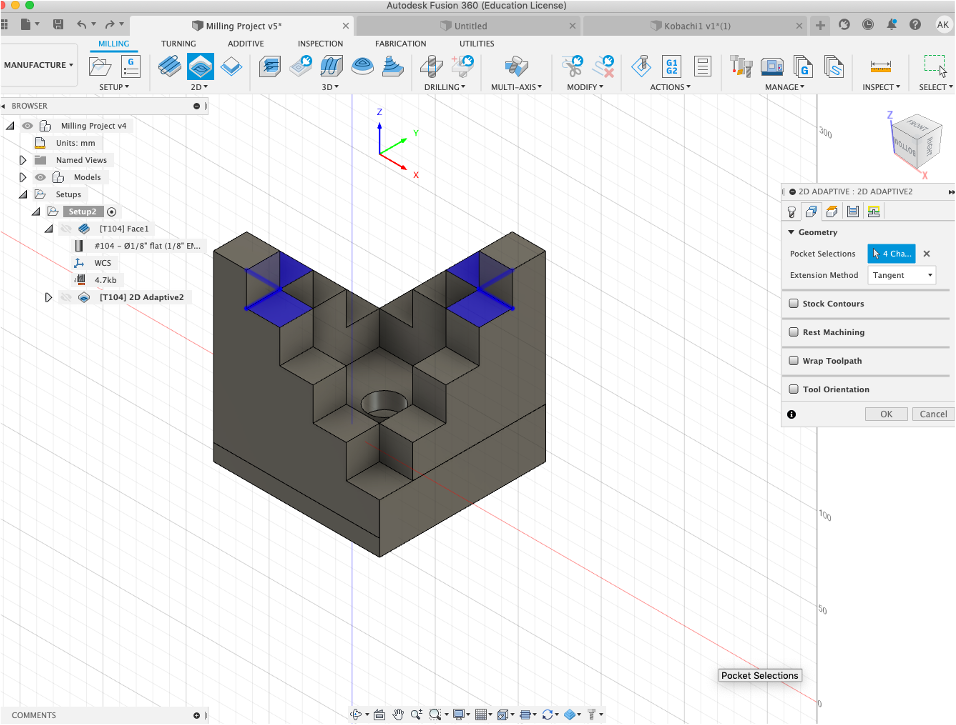Image resolution: width=956 pixels, height=725 pixels.
Task: Open Passes tab icon in 2D Adaptive dialog
Action: pyautogui.click(x=853, y=212)
